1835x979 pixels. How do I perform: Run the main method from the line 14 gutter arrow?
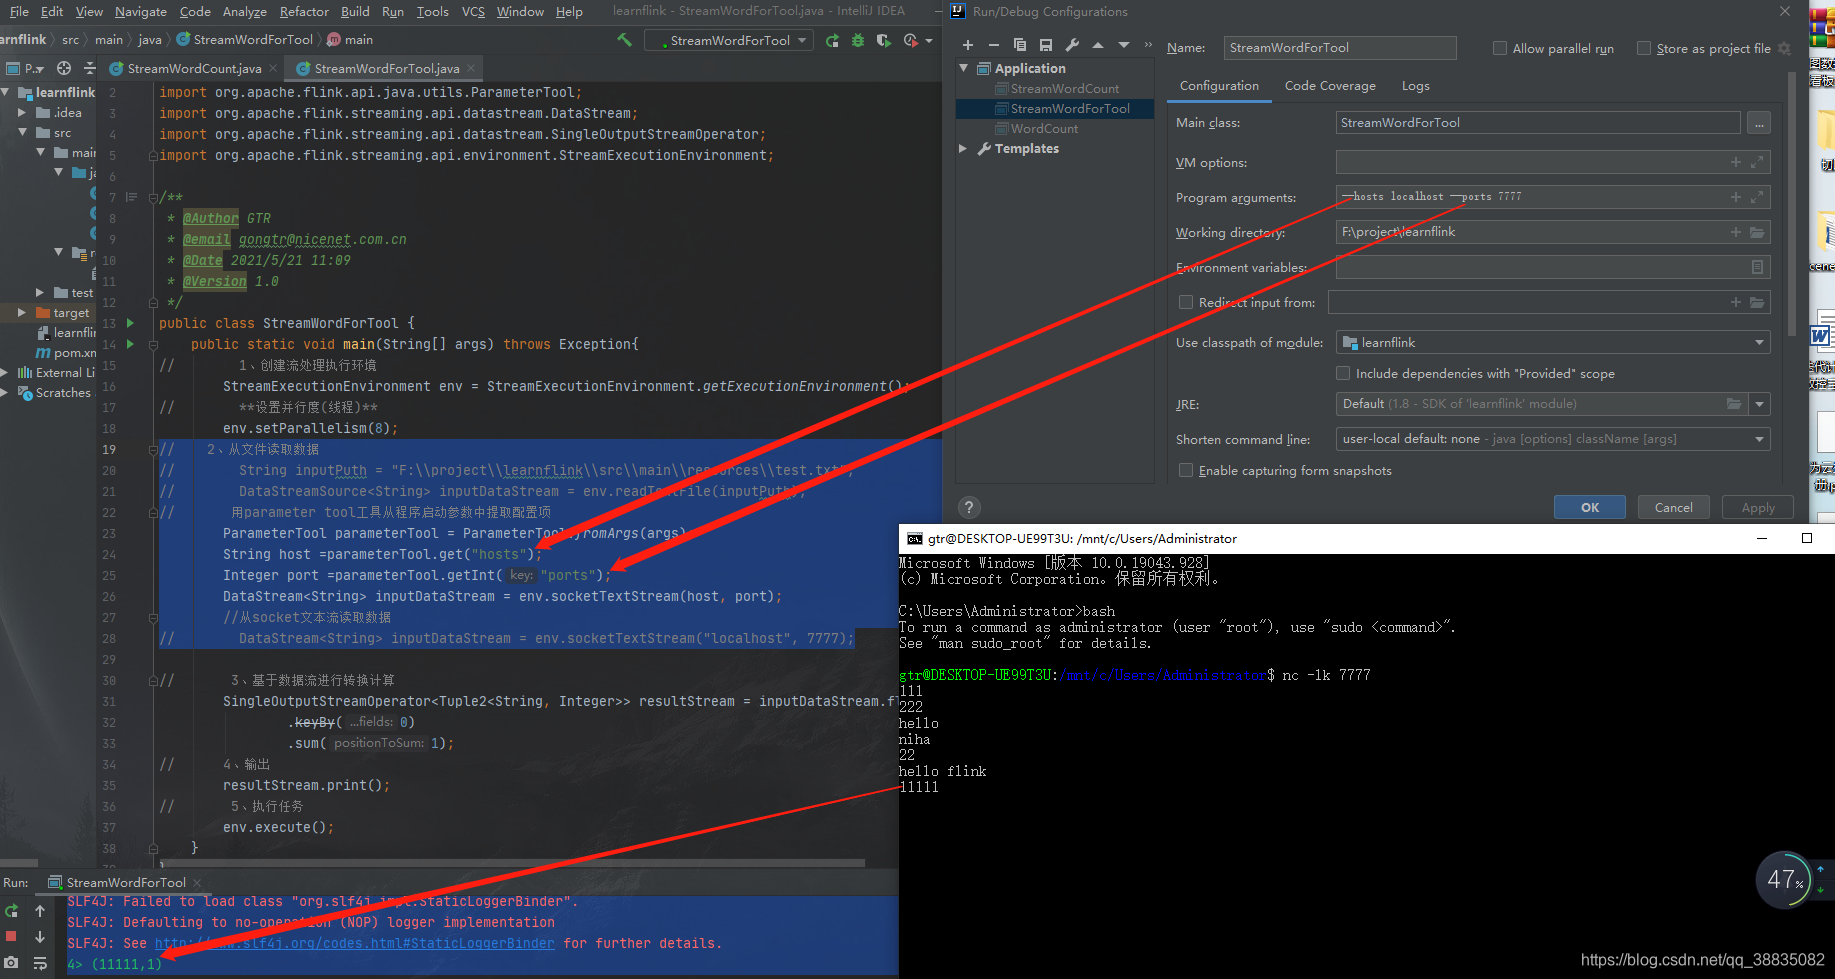pyautogui.click(x=131, y=344)
